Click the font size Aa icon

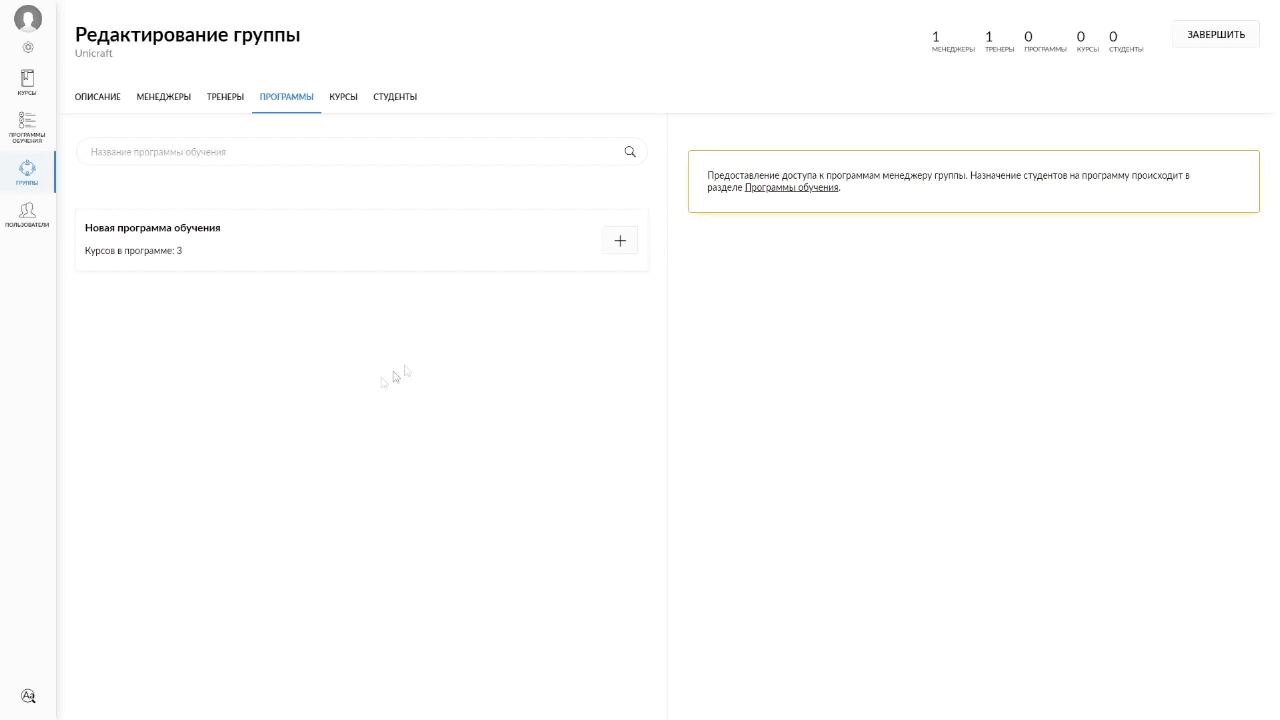tap(28, 696)
